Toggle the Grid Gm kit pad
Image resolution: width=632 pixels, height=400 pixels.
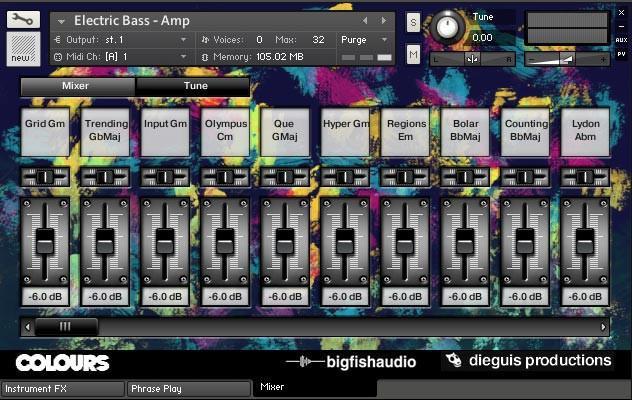point(45,132)
